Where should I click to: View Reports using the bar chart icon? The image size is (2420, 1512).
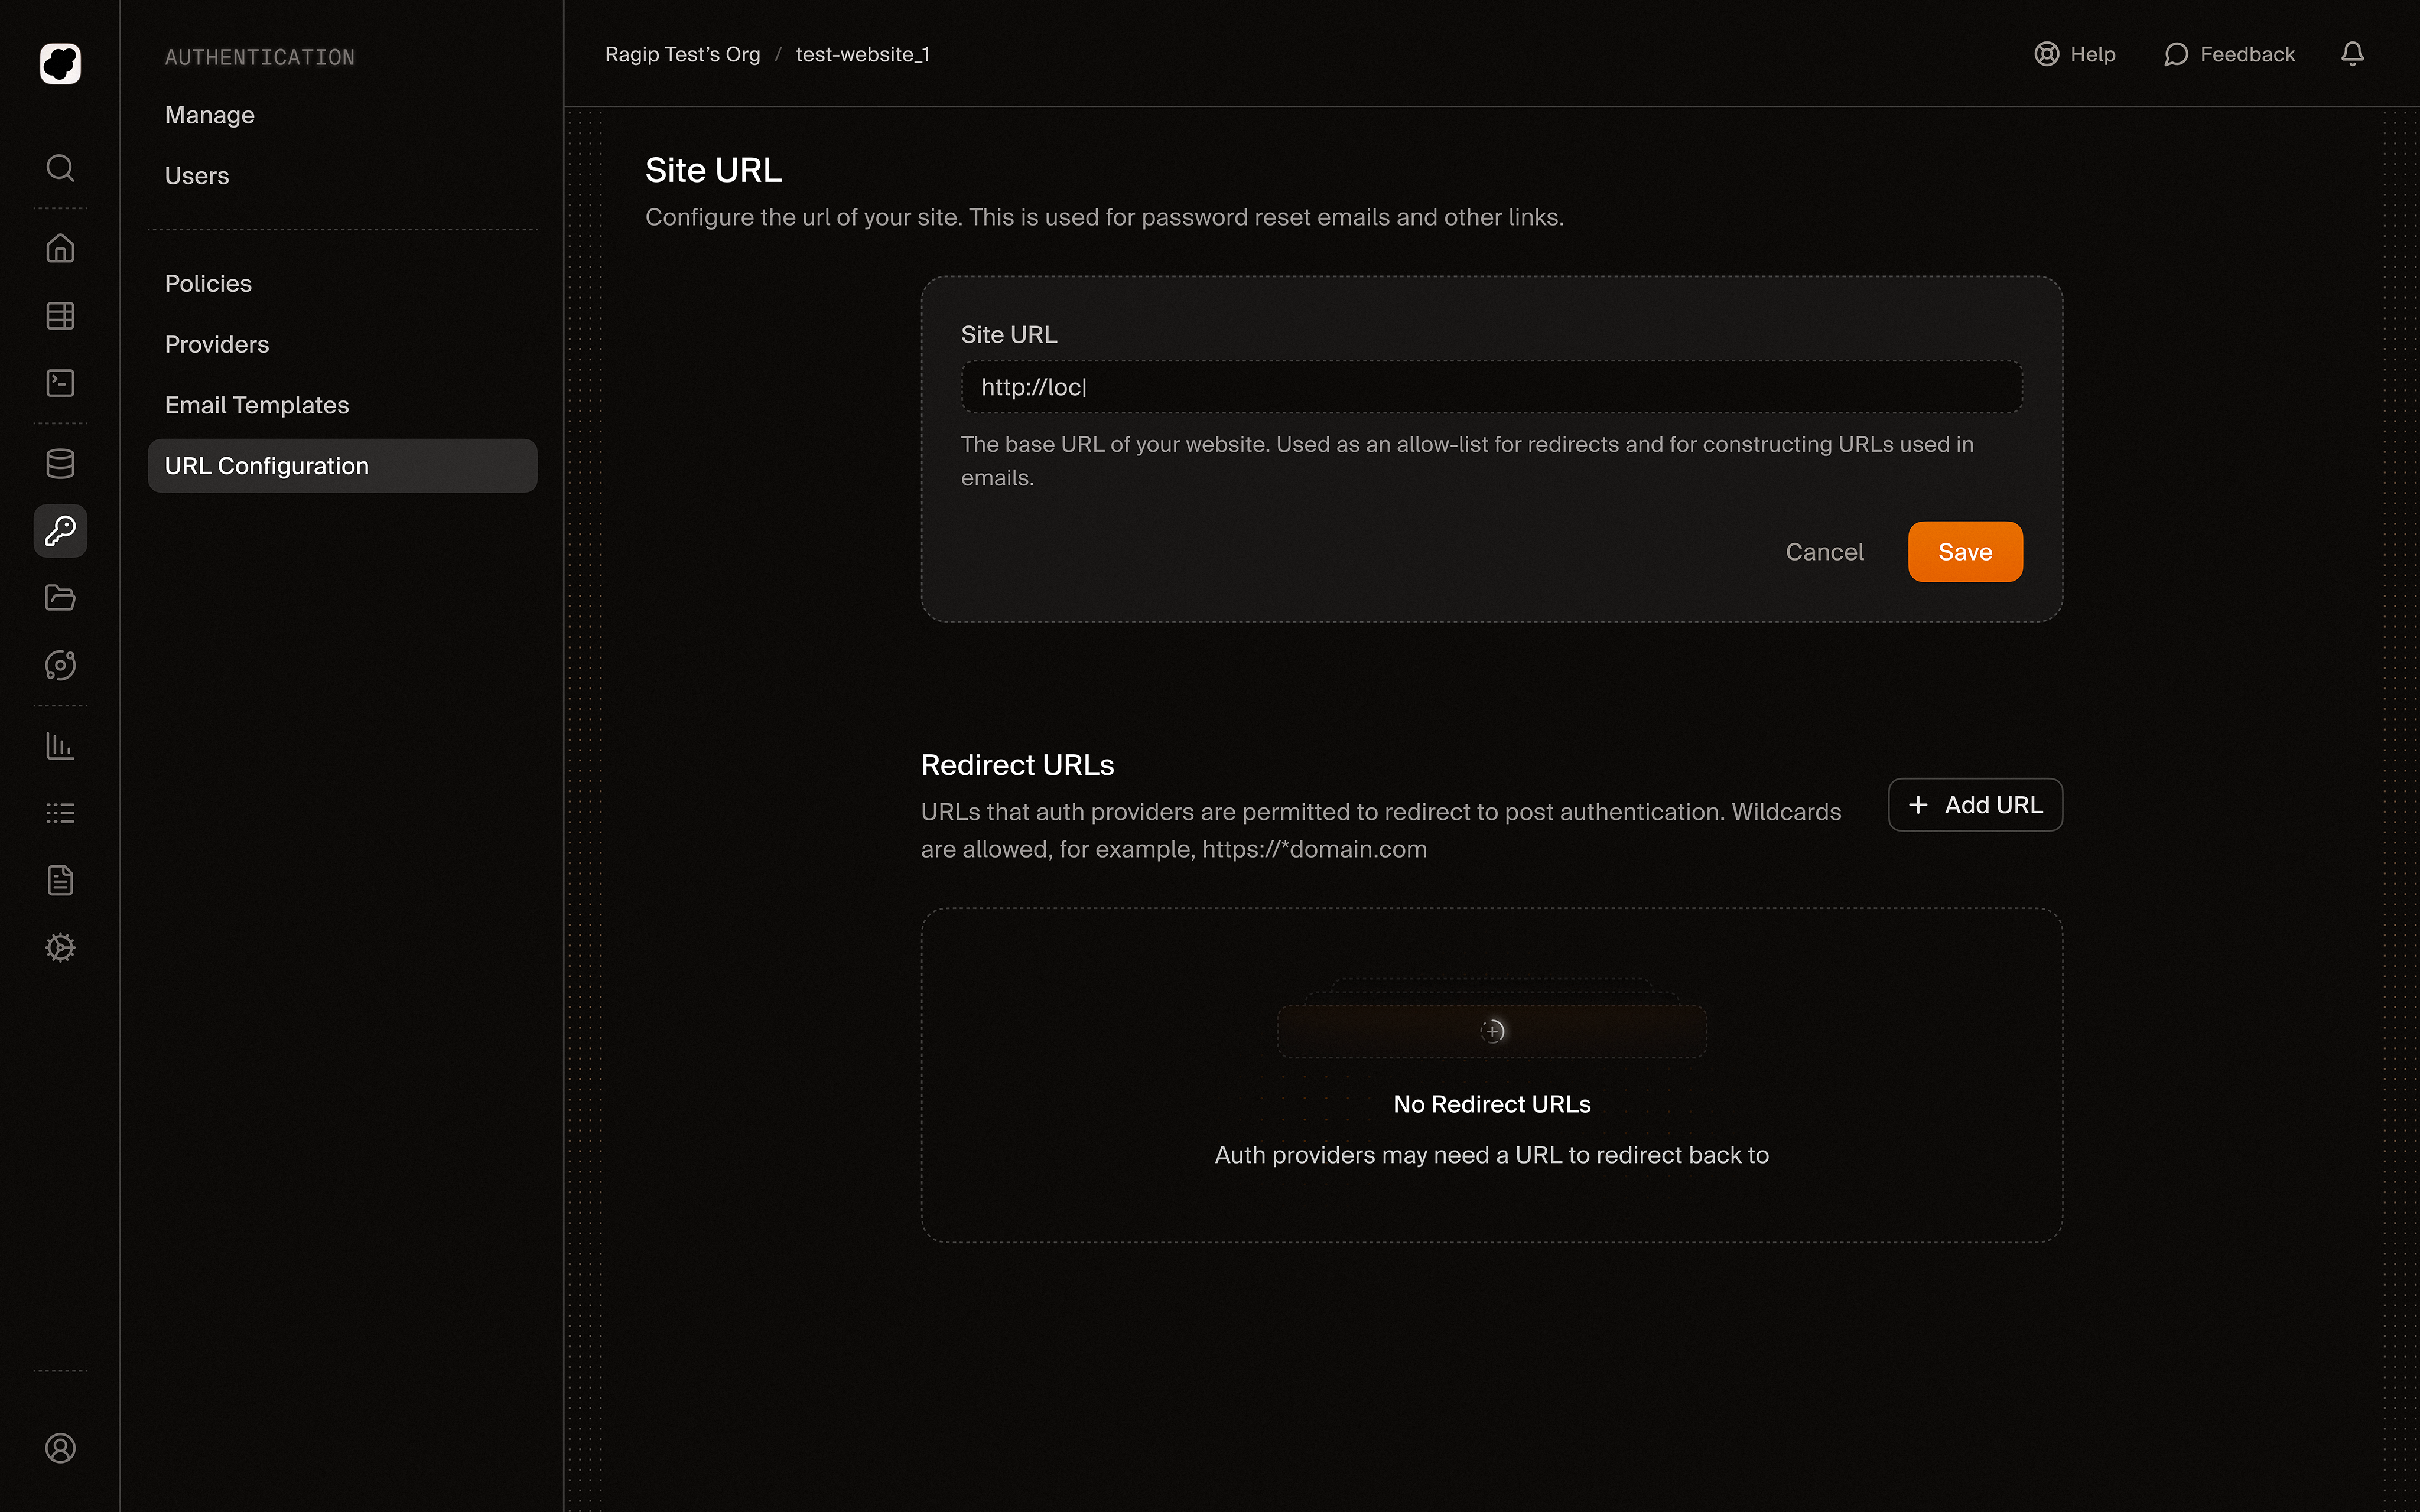(x=60, y=746)
